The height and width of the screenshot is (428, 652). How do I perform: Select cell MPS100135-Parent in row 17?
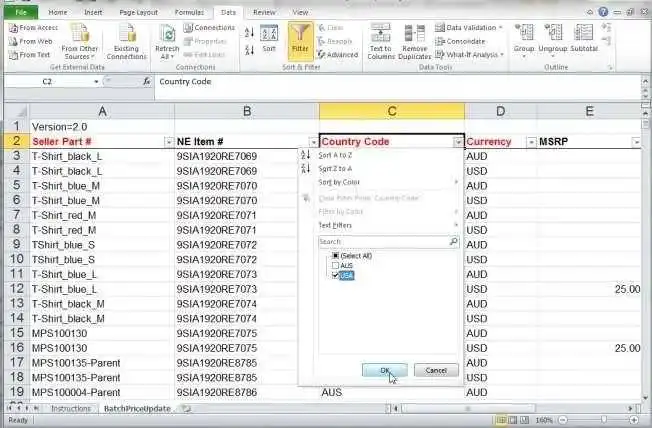(x=102, y=363)
